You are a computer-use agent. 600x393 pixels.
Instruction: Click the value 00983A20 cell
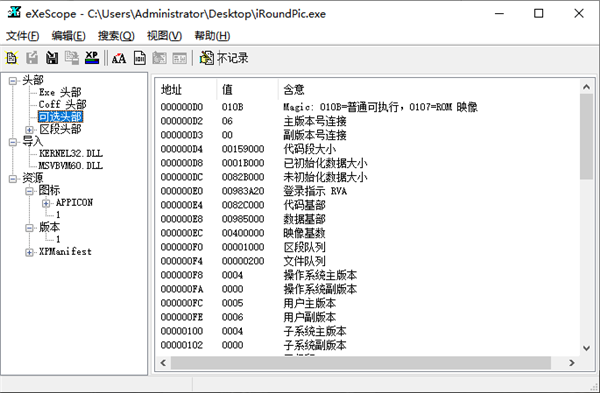click(243, 191)
